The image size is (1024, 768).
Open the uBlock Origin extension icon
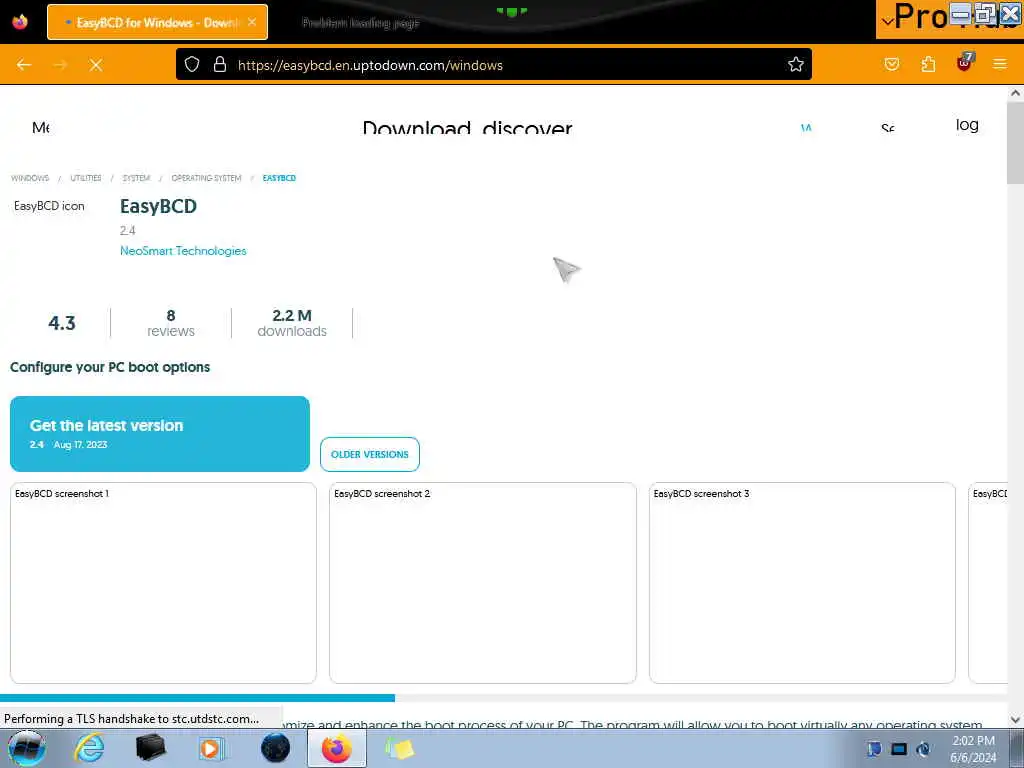coord(965,63)
